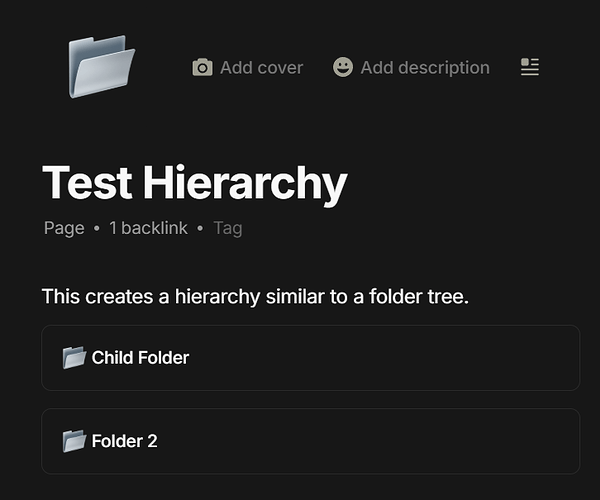Click the camera icon for cover
The image size is (600, 500).
(202, 68)
